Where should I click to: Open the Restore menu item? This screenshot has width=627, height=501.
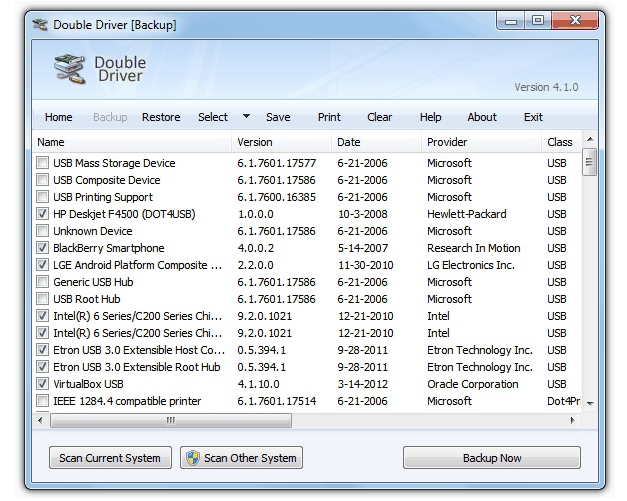coord(161,117)
